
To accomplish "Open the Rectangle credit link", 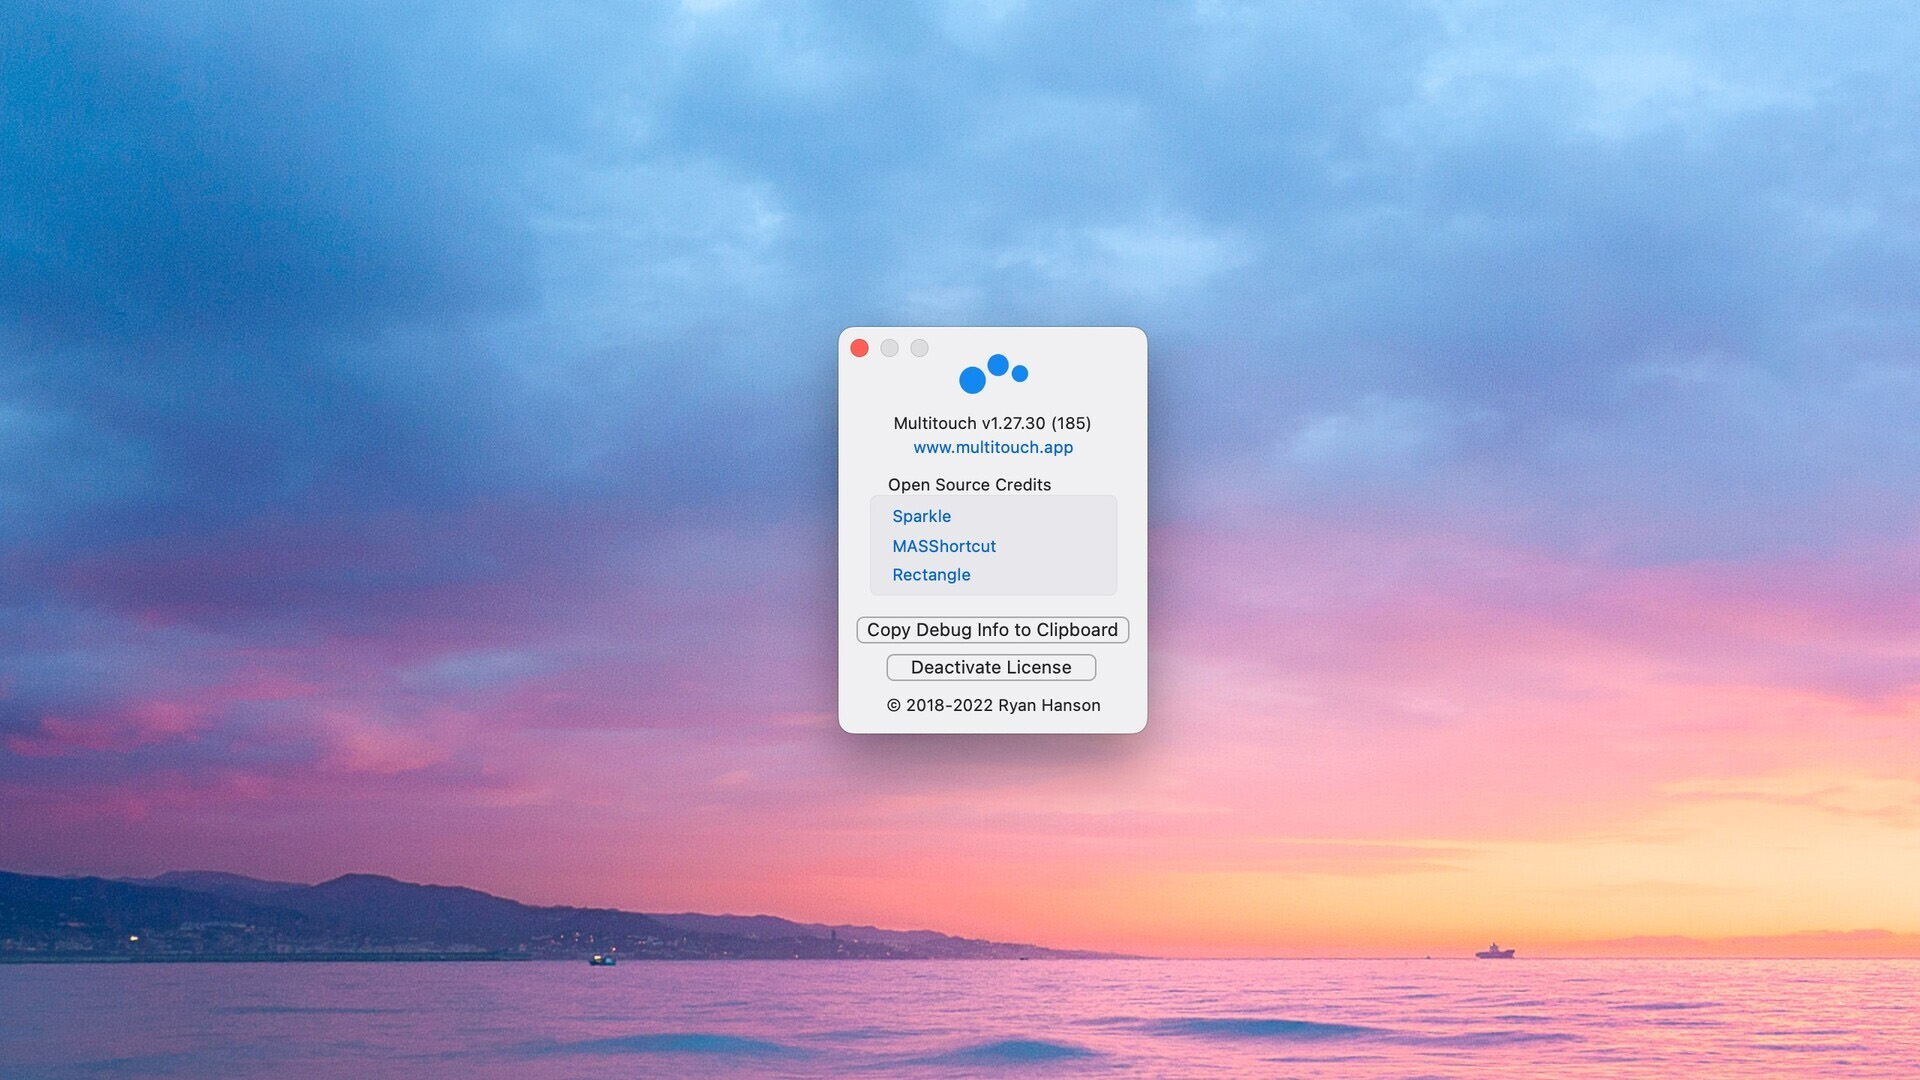I will point(931,574).
